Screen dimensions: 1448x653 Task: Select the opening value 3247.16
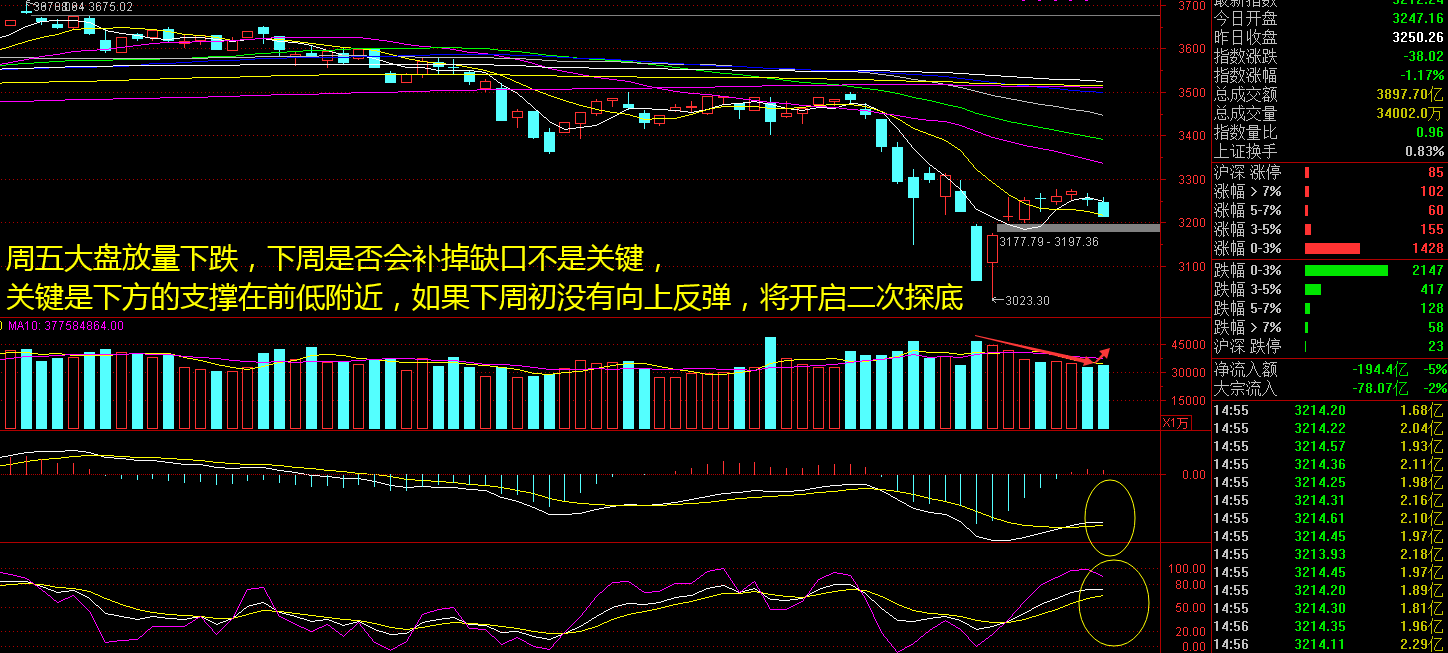(1418, 18)
